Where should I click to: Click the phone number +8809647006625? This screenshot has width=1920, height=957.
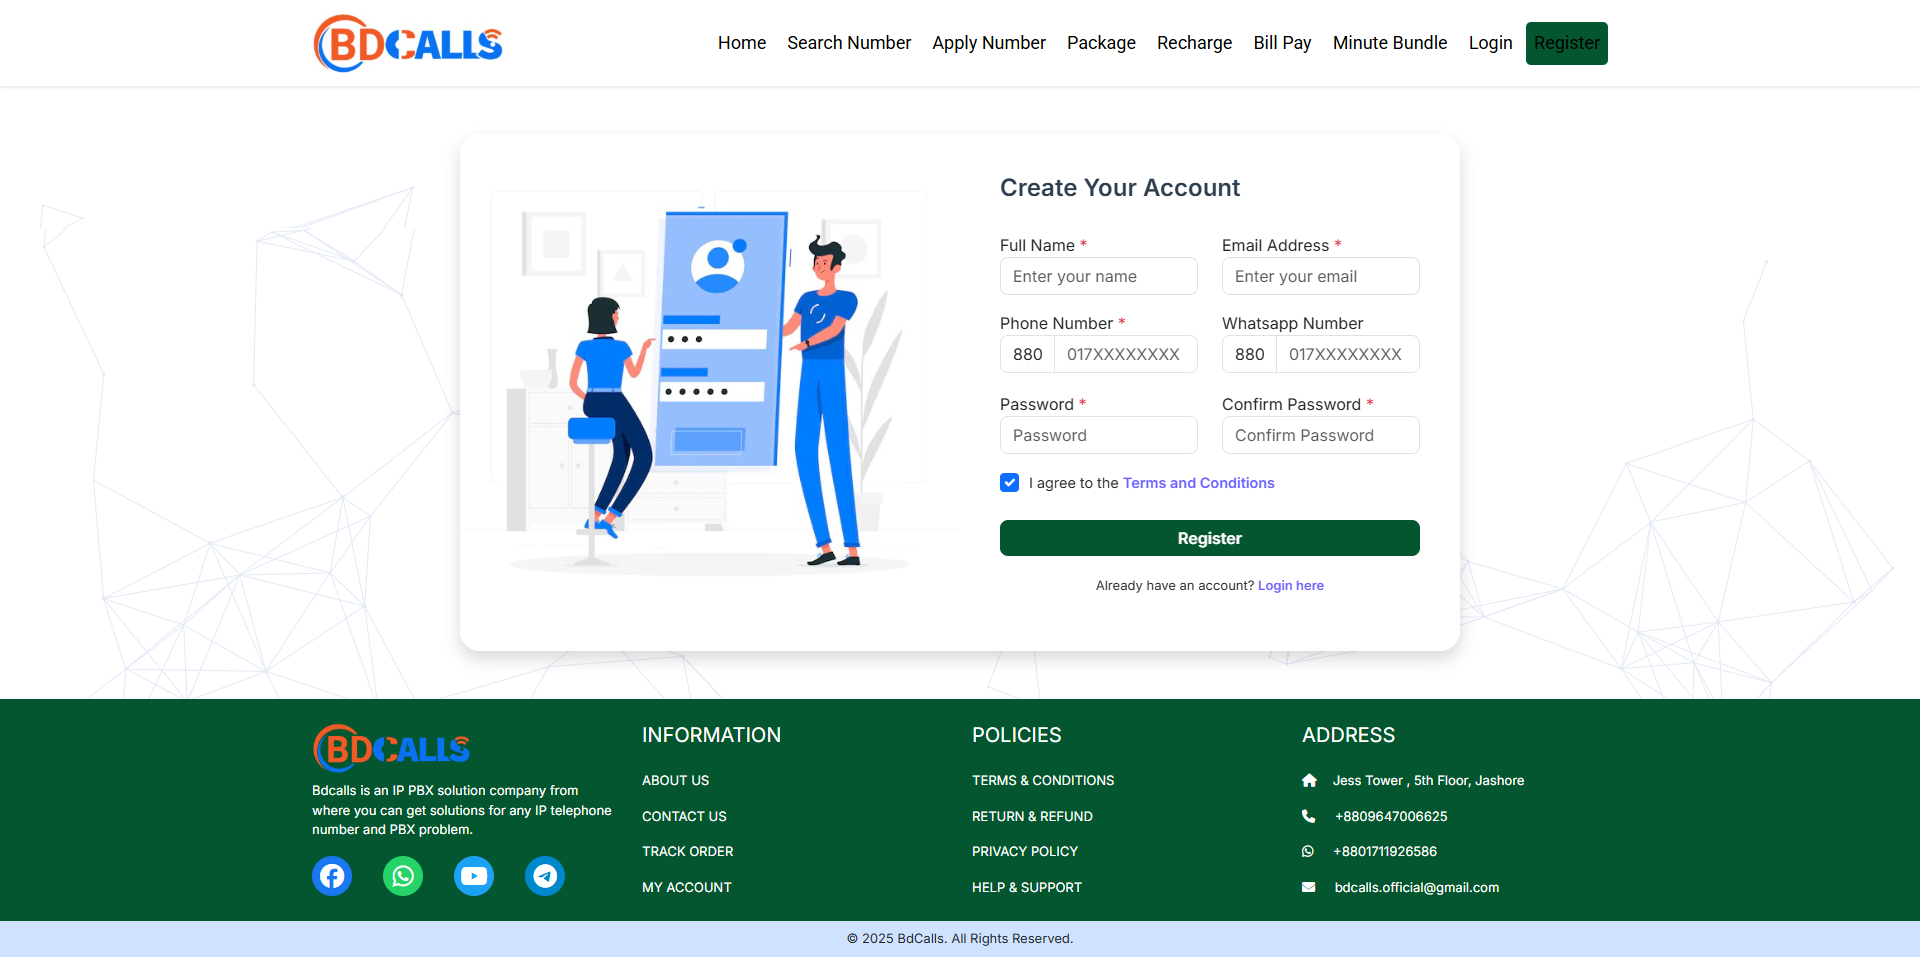[1391, 816]
